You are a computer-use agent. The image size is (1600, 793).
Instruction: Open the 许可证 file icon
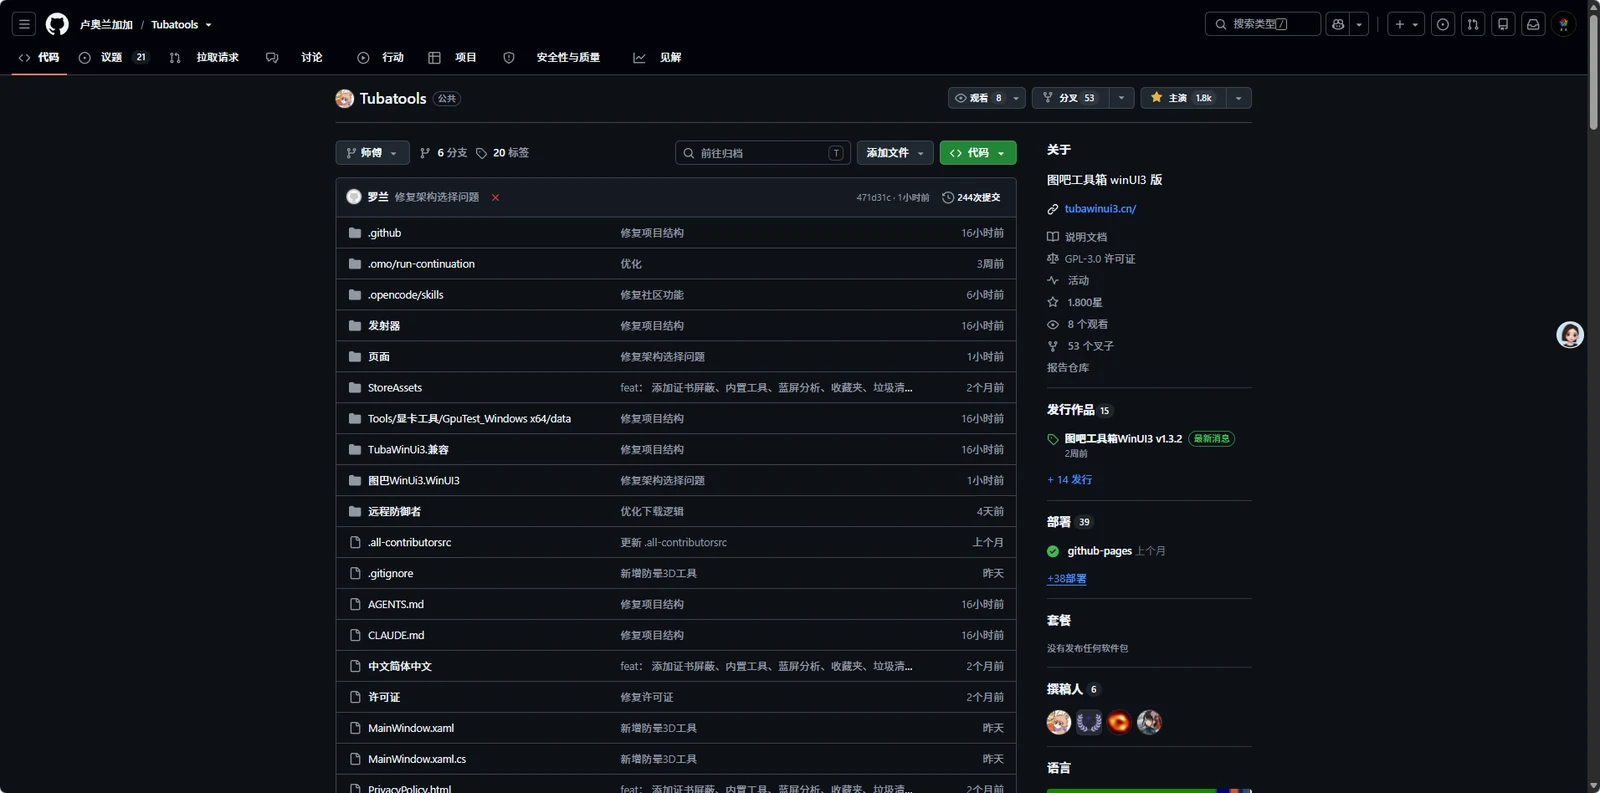355,698
